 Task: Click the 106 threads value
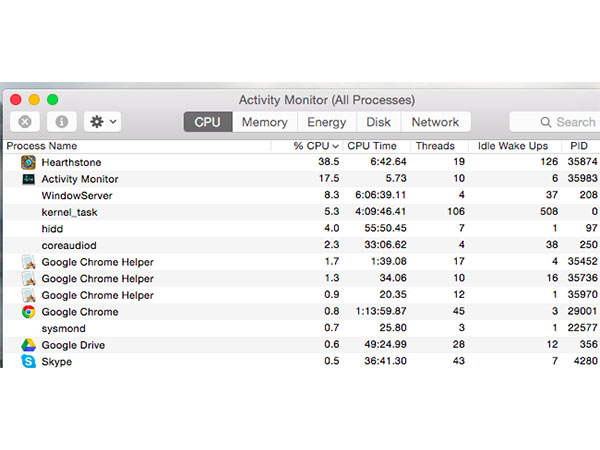pyautogui.click(x=456, y=211)
